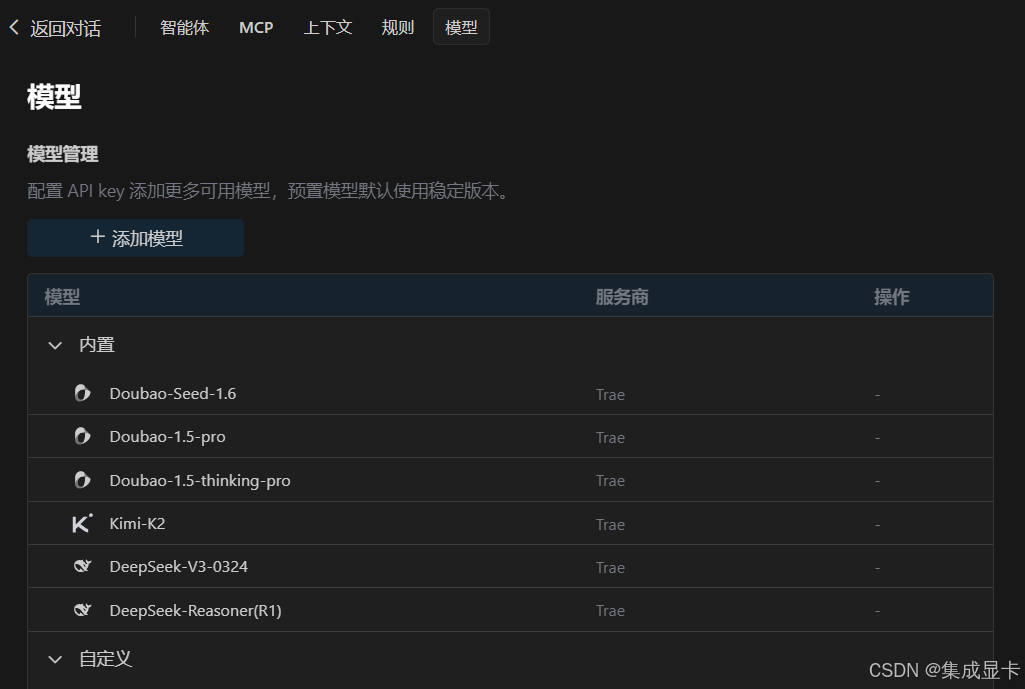
Task: Click the Kimi-K2 logo icon
Action: [82, 523]
